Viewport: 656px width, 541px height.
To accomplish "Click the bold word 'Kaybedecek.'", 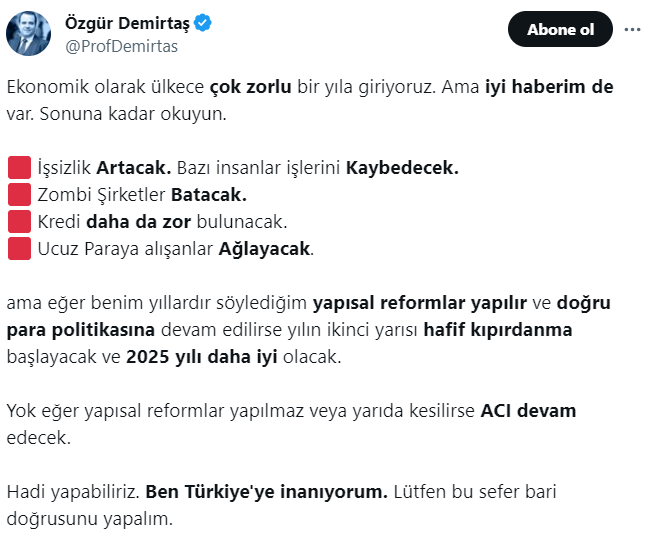I will click(x=402, y=168).
